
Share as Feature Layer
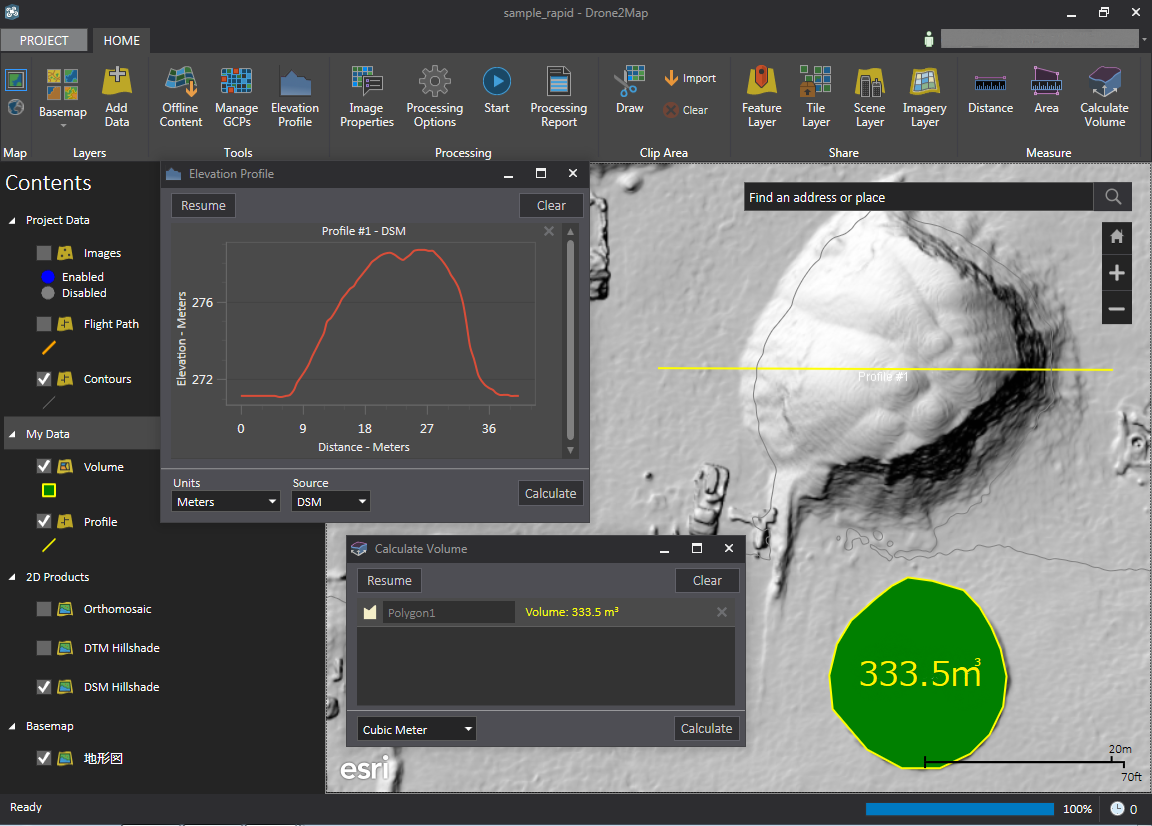pos(762,97)
